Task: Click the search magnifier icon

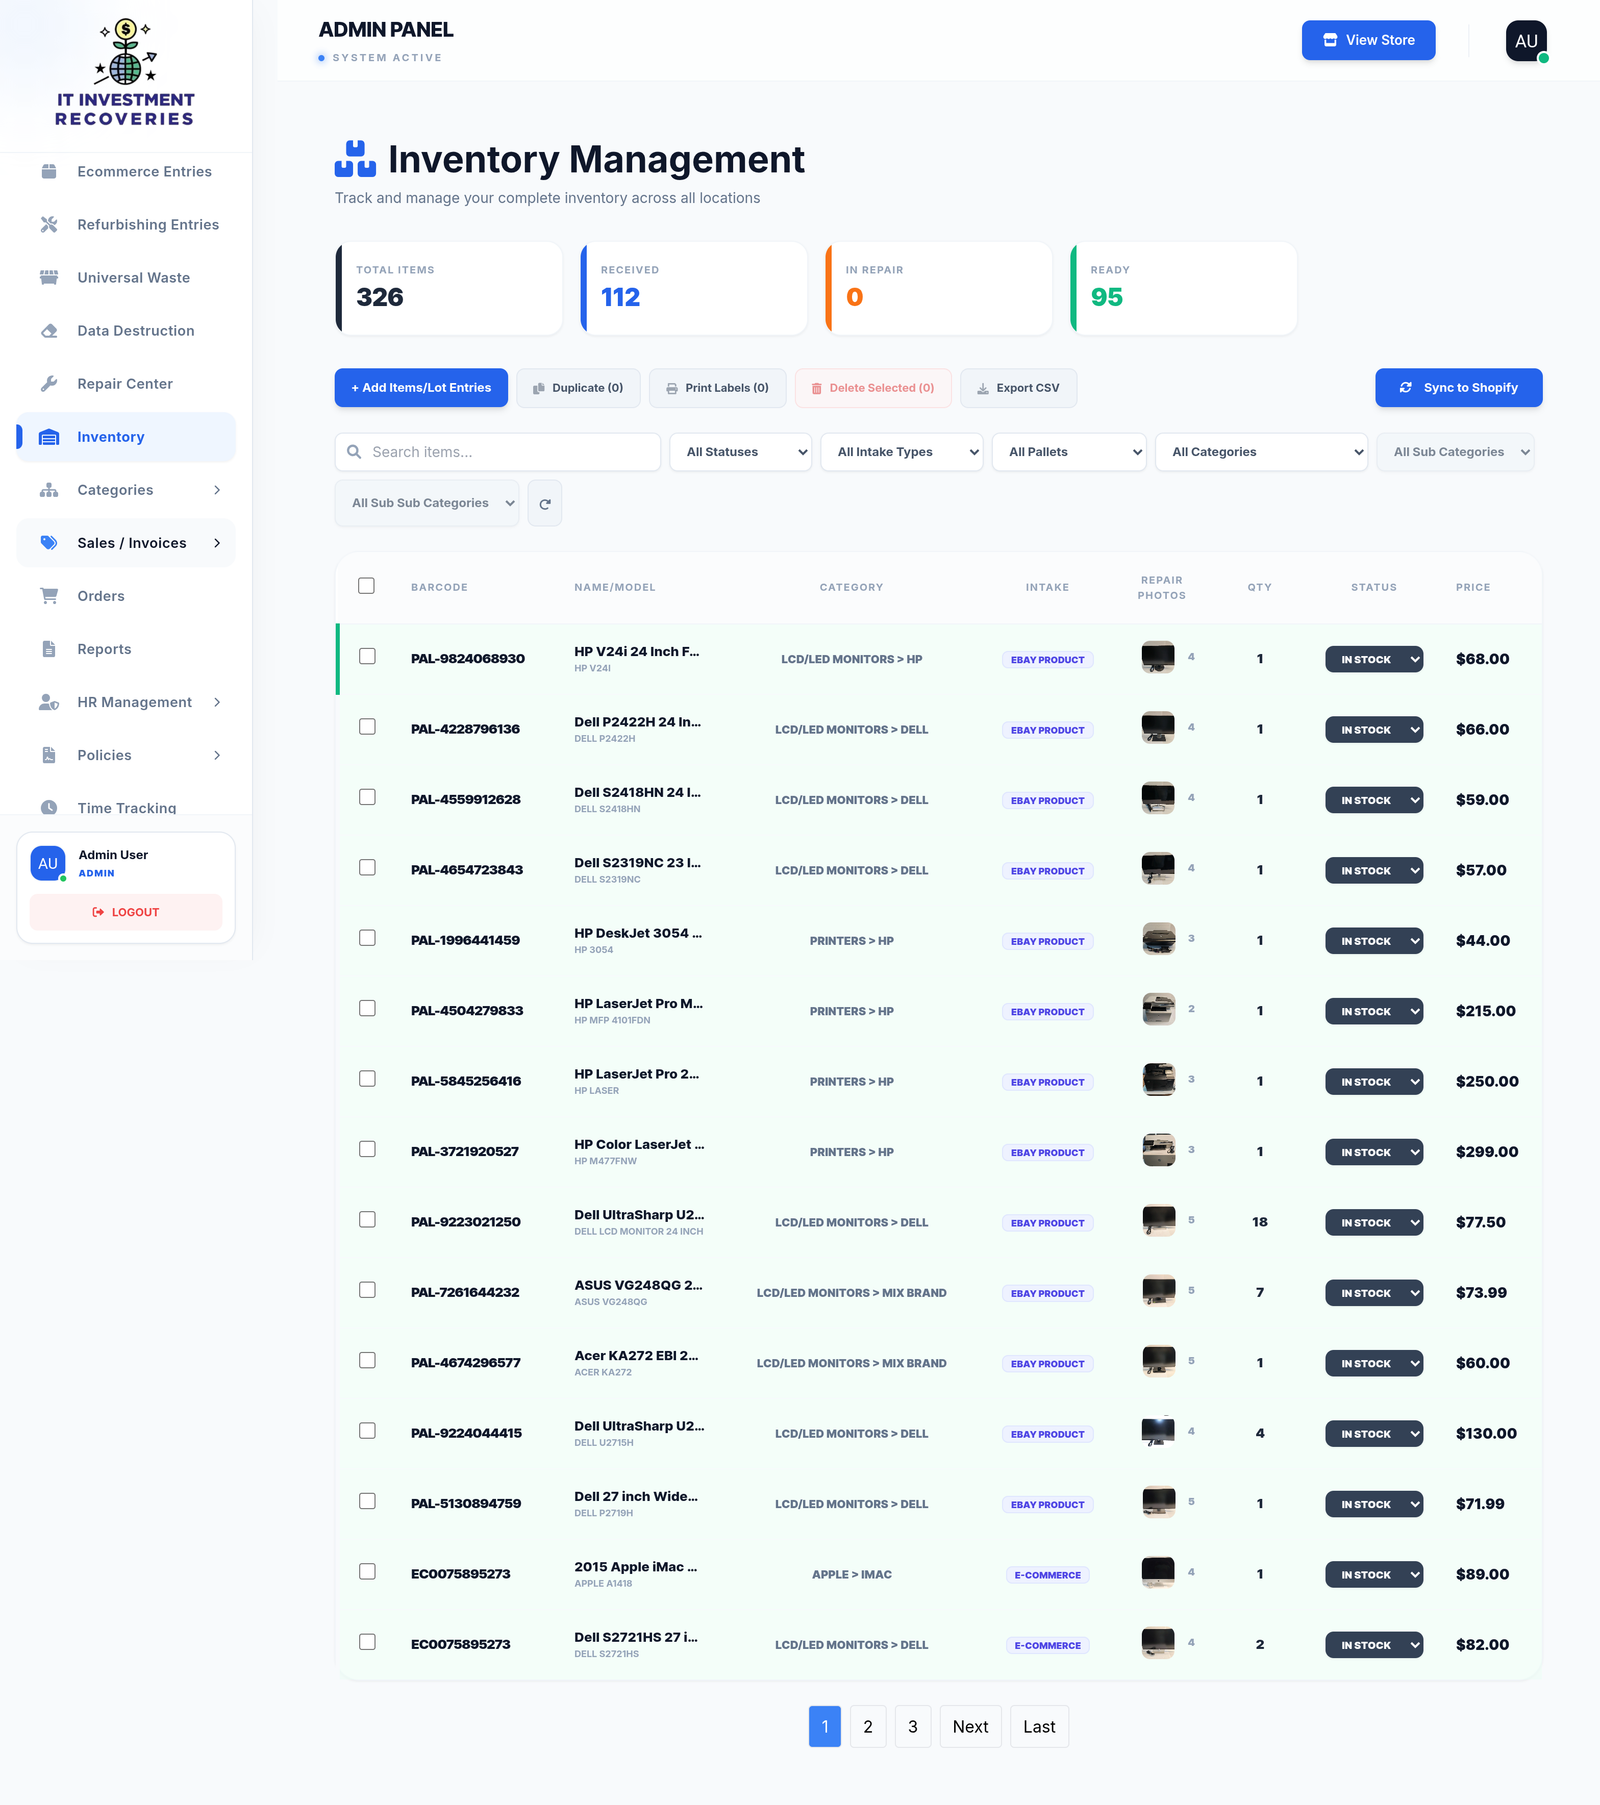Action: click(354, 452)
